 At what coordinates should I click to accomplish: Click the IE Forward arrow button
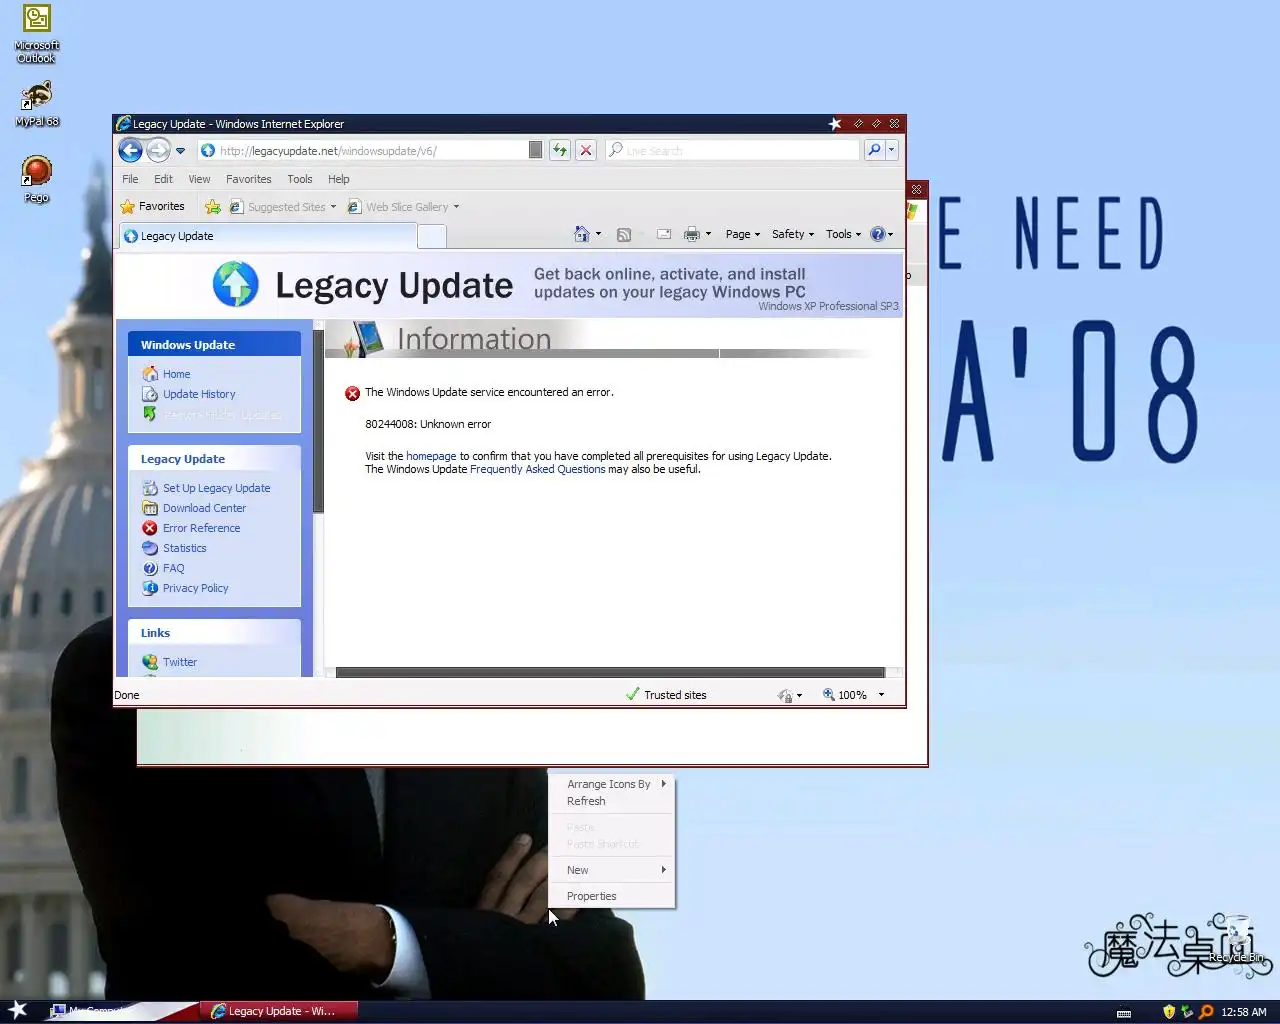coord(158,150)
